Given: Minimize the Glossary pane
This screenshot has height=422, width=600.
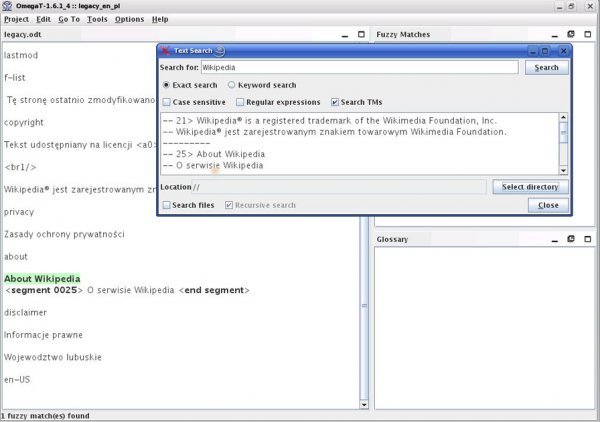Looking at the screenshot, I should coord(557,240).
